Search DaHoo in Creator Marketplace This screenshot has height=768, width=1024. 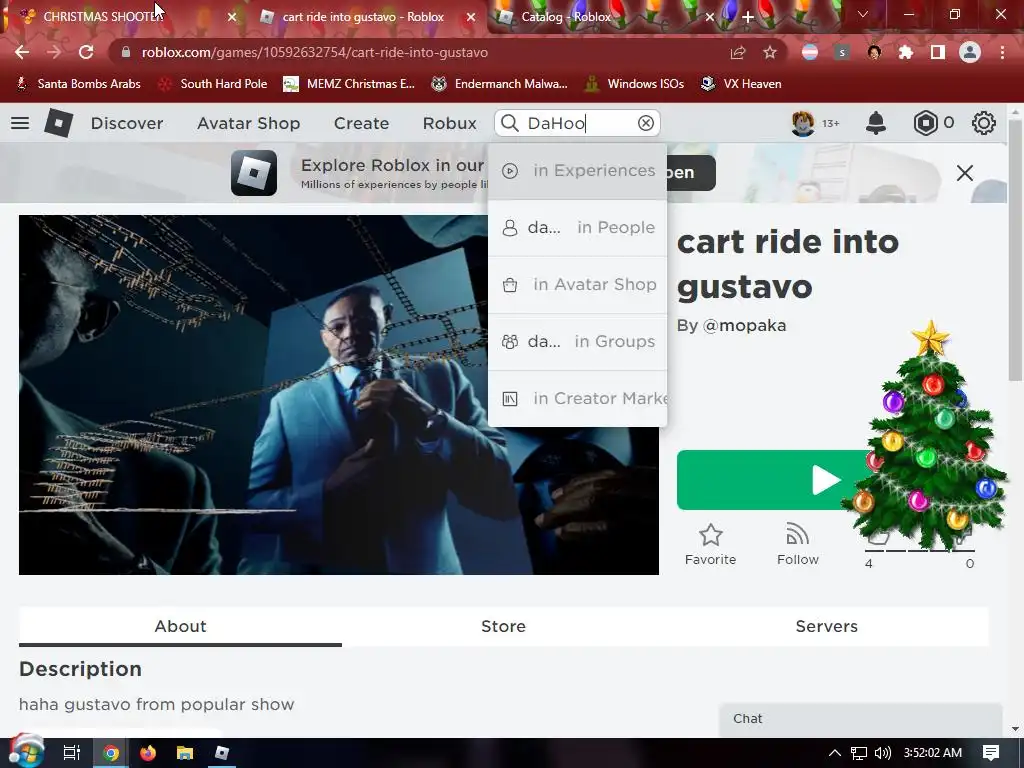click(x=577, y=398)
